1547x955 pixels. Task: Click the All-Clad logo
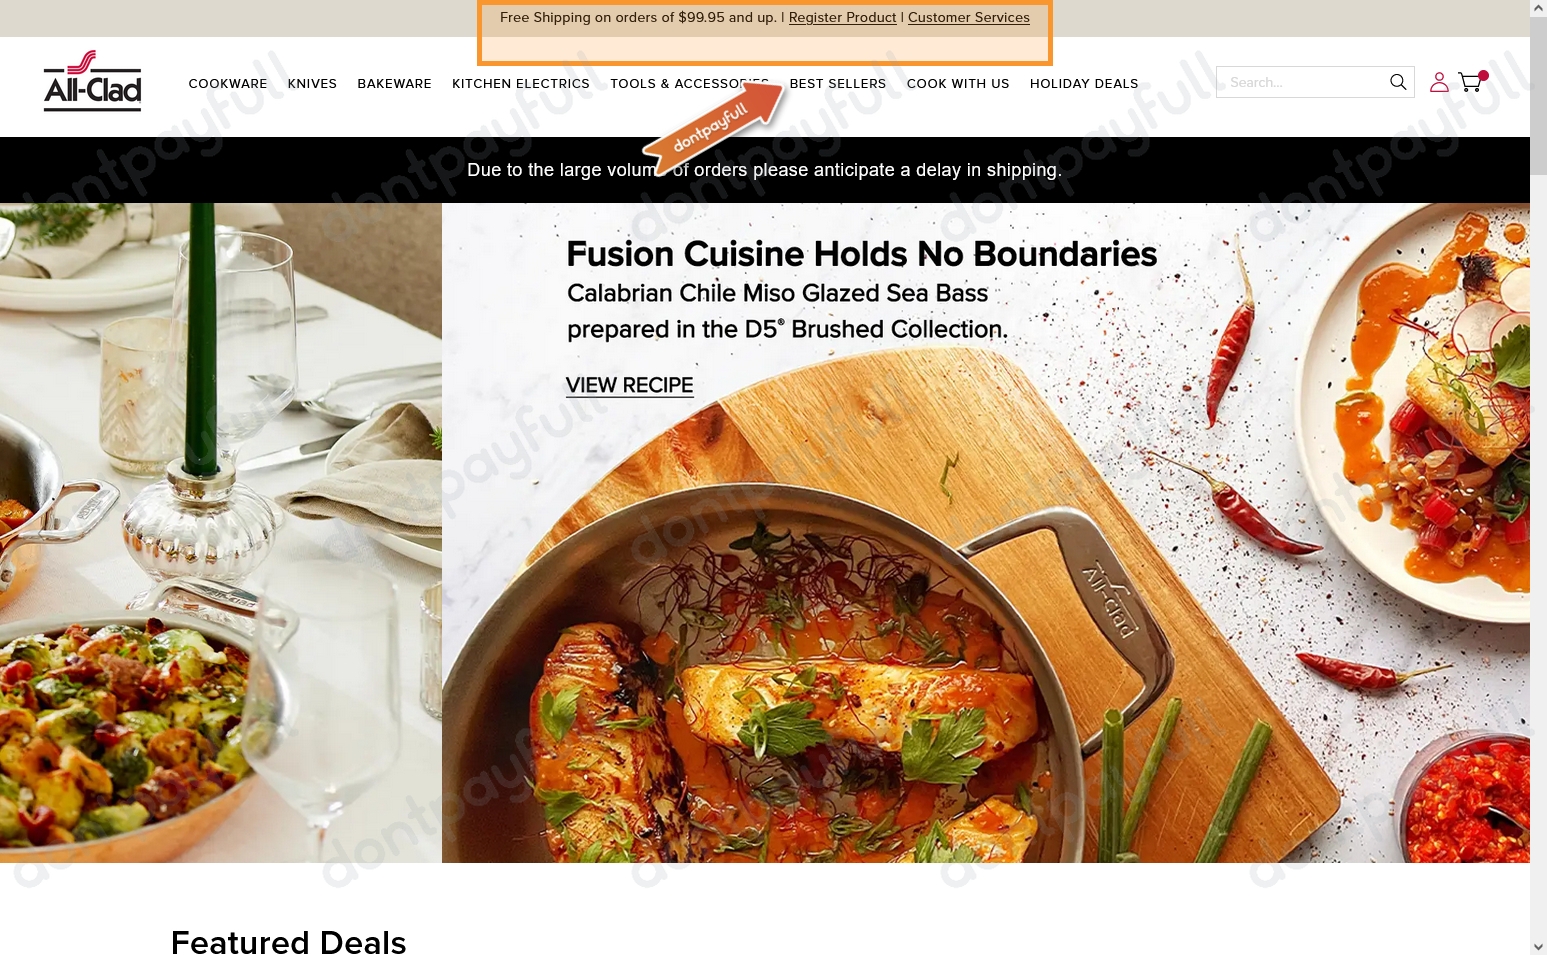[x=92, y=81]
